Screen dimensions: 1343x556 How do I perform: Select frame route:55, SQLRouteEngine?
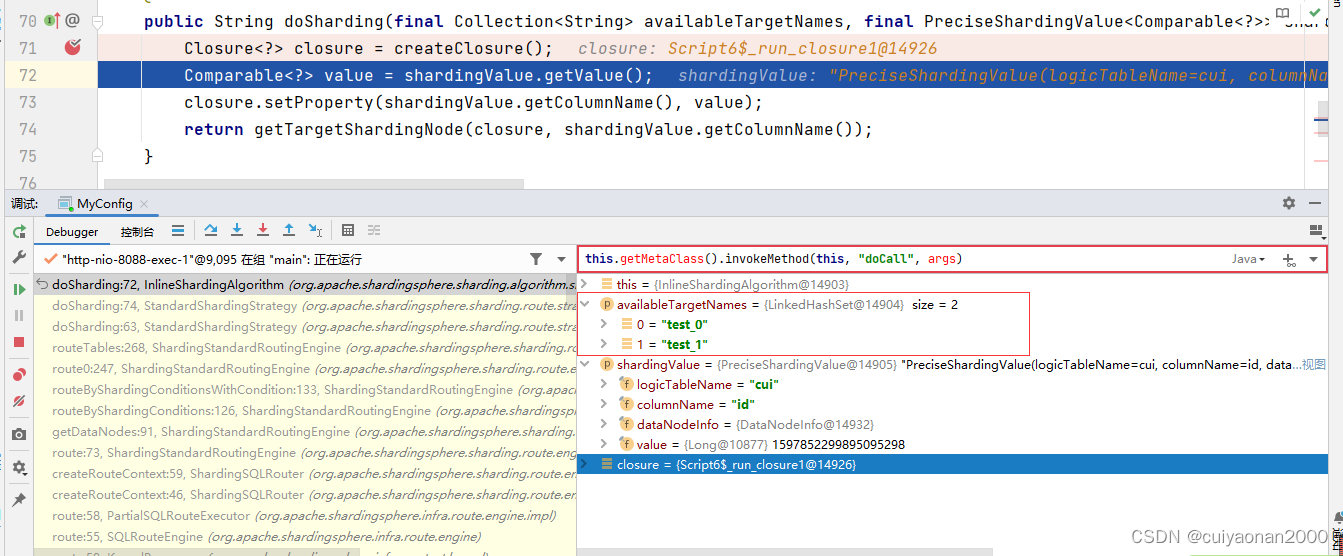coord(305,537)
